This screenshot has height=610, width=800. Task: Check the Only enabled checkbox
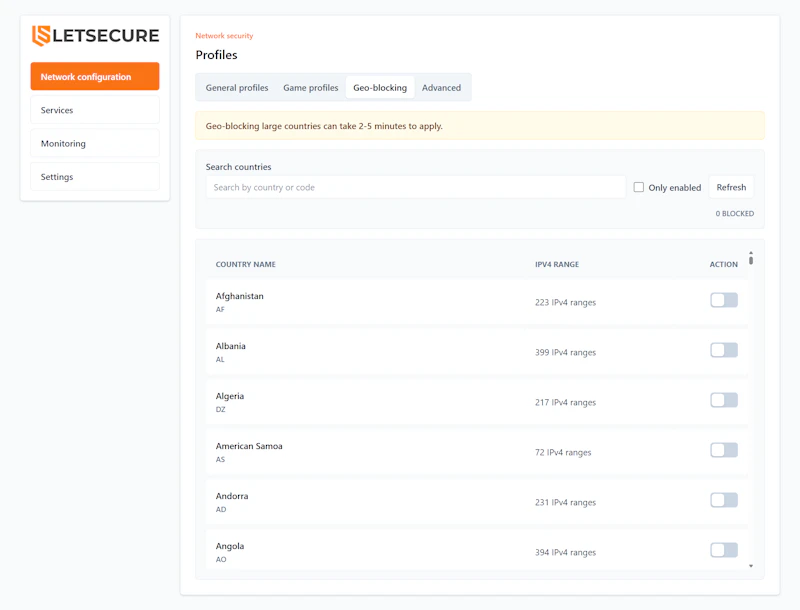[x=638, y=187]
